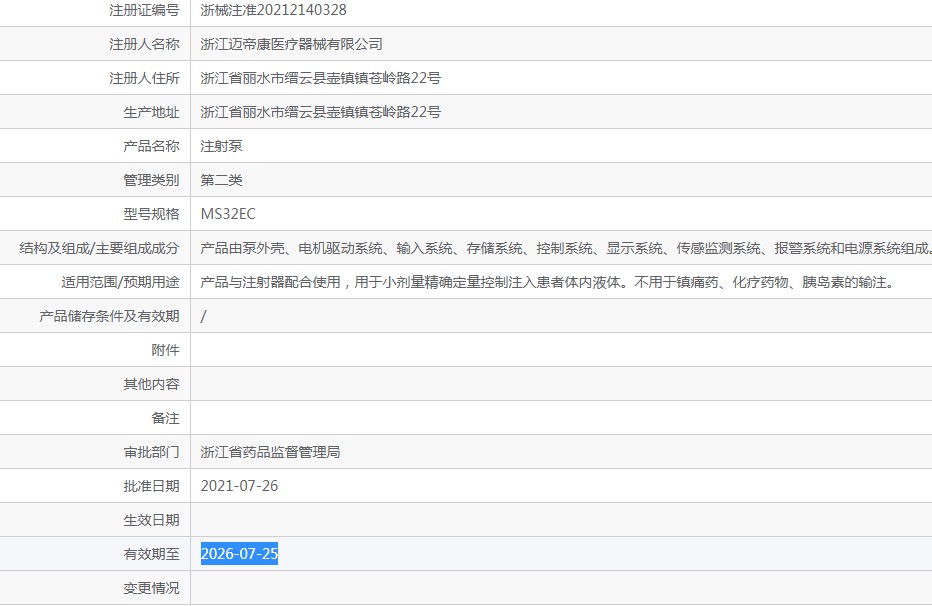This screenshot has width=932, height=606.
Task: Select the 附件 label
Action: 165,350
